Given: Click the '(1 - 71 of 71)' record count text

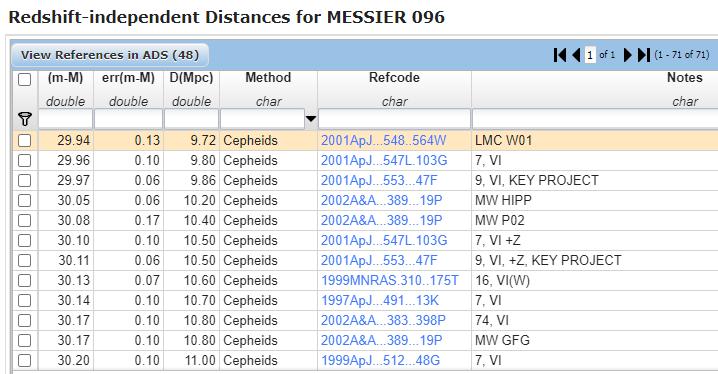Looking at the screenshot, I should point(681,55).
